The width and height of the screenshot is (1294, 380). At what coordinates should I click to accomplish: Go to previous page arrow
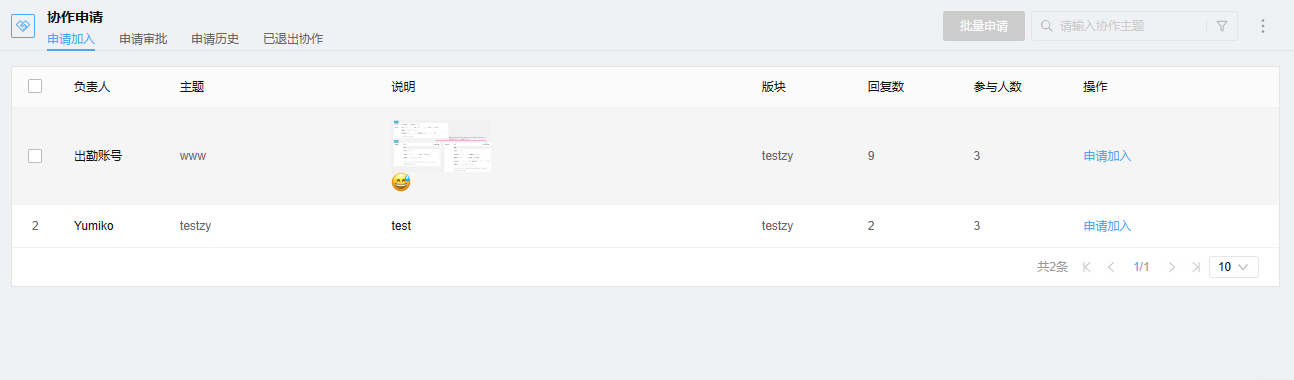[x=1111, y=267]
